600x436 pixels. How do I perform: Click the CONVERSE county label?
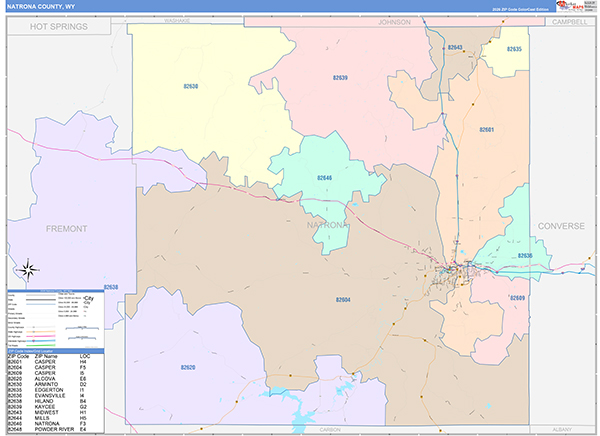[x=561, y=226]
